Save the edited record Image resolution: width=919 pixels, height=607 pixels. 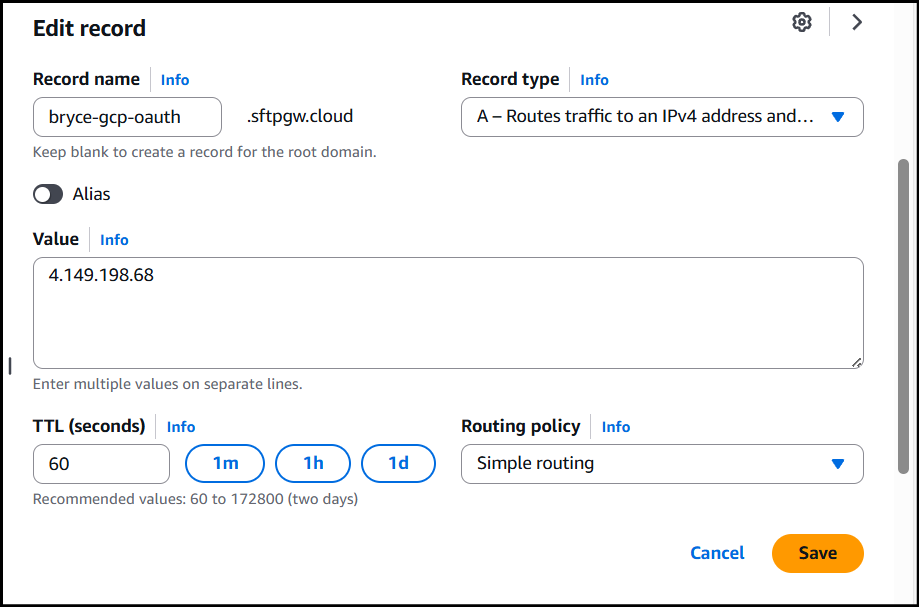click(818, 553)
